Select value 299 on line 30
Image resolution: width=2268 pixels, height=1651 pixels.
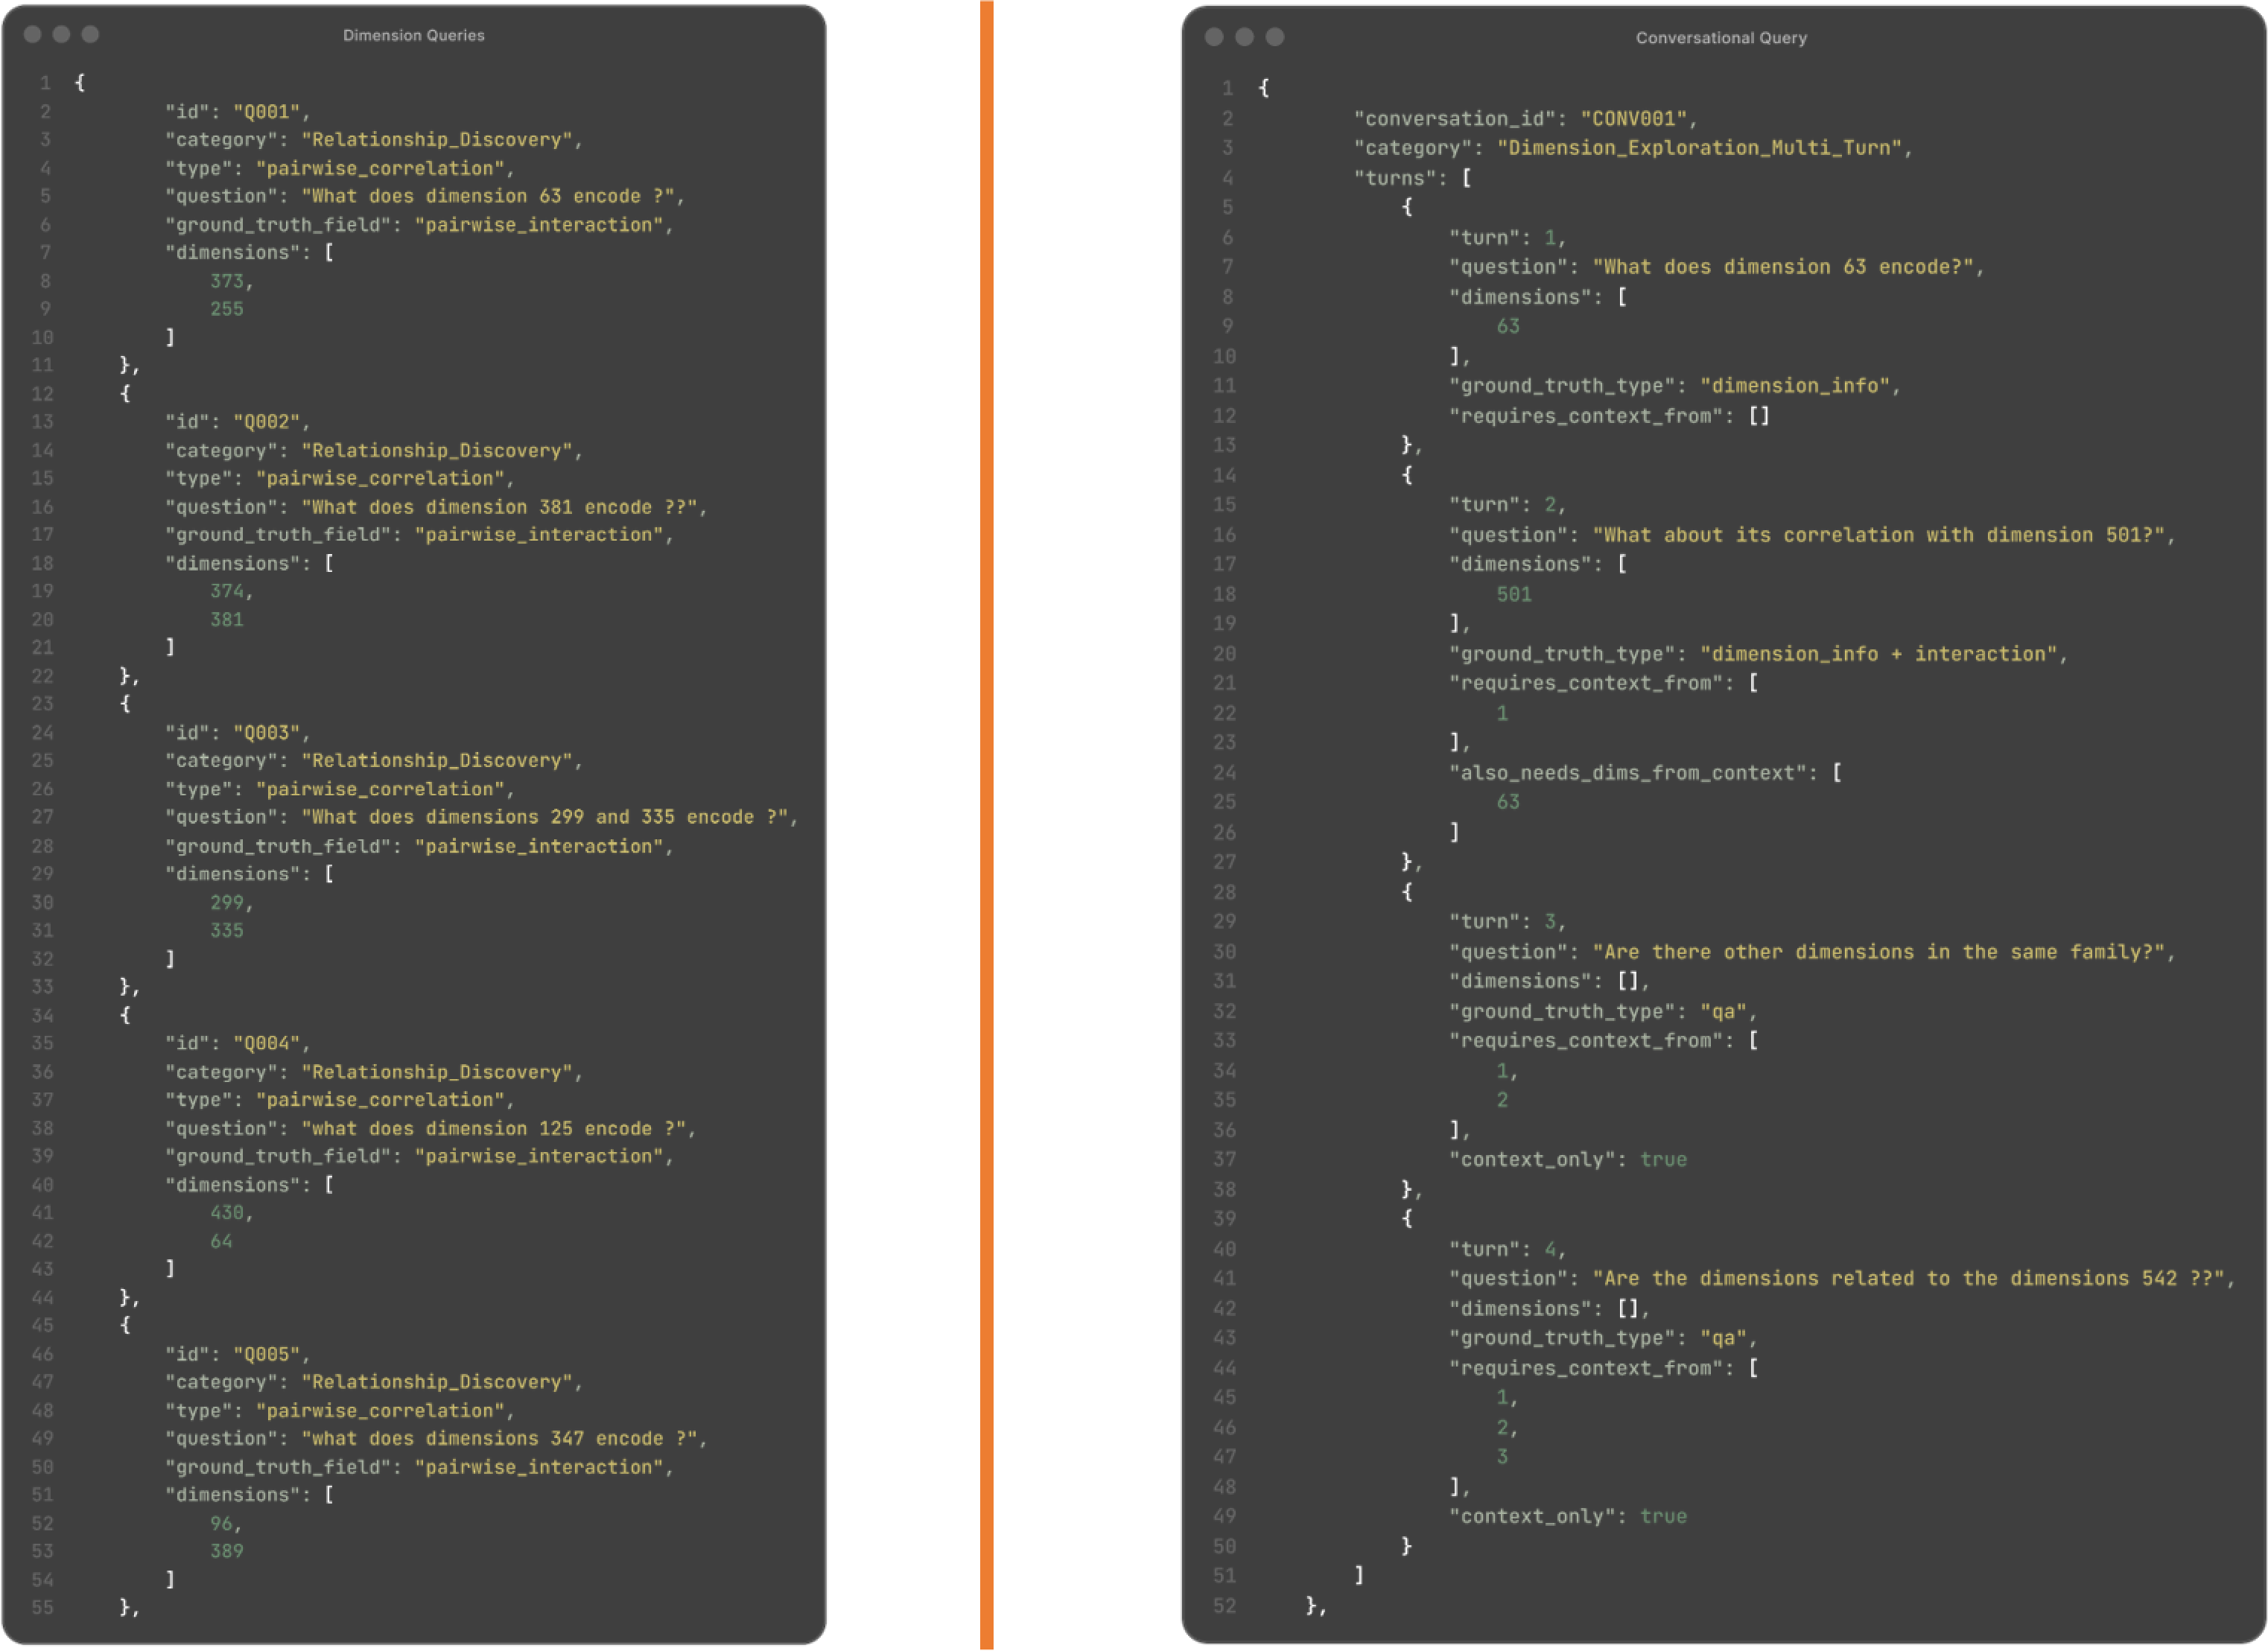(x=227, y=902)
